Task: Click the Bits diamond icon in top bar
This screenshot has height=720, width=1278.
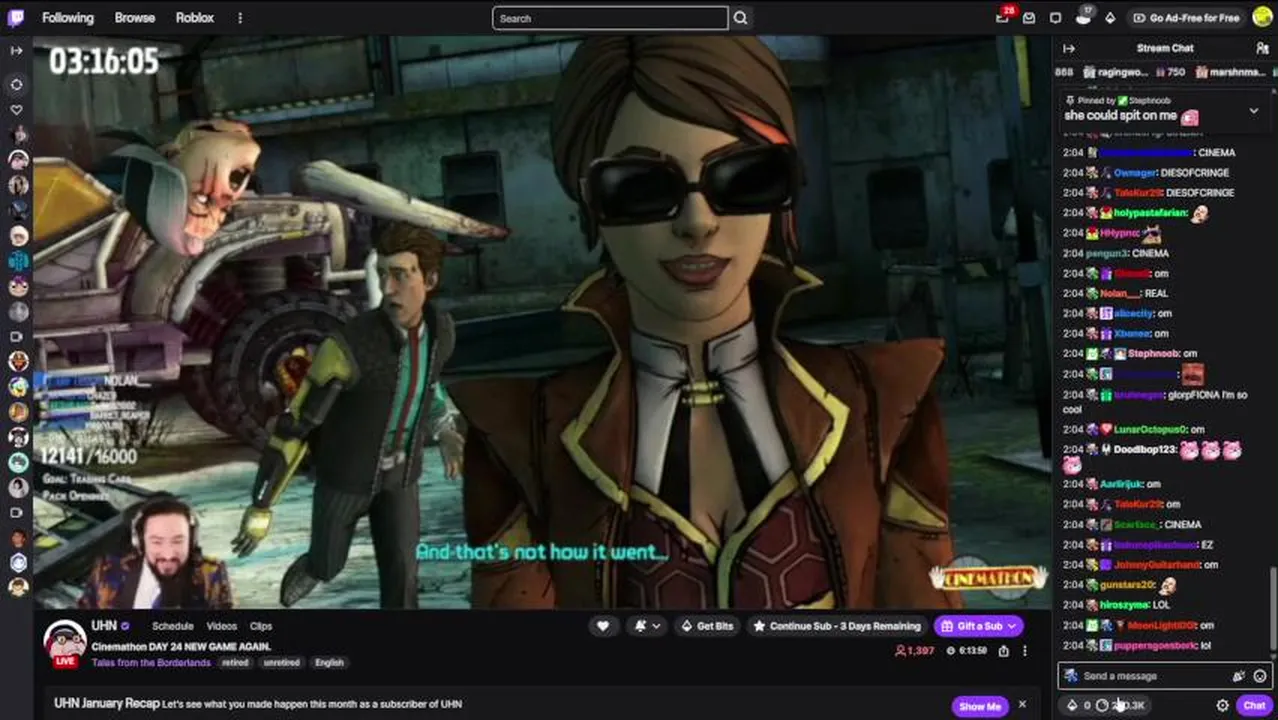Action: pos(1110,18)
